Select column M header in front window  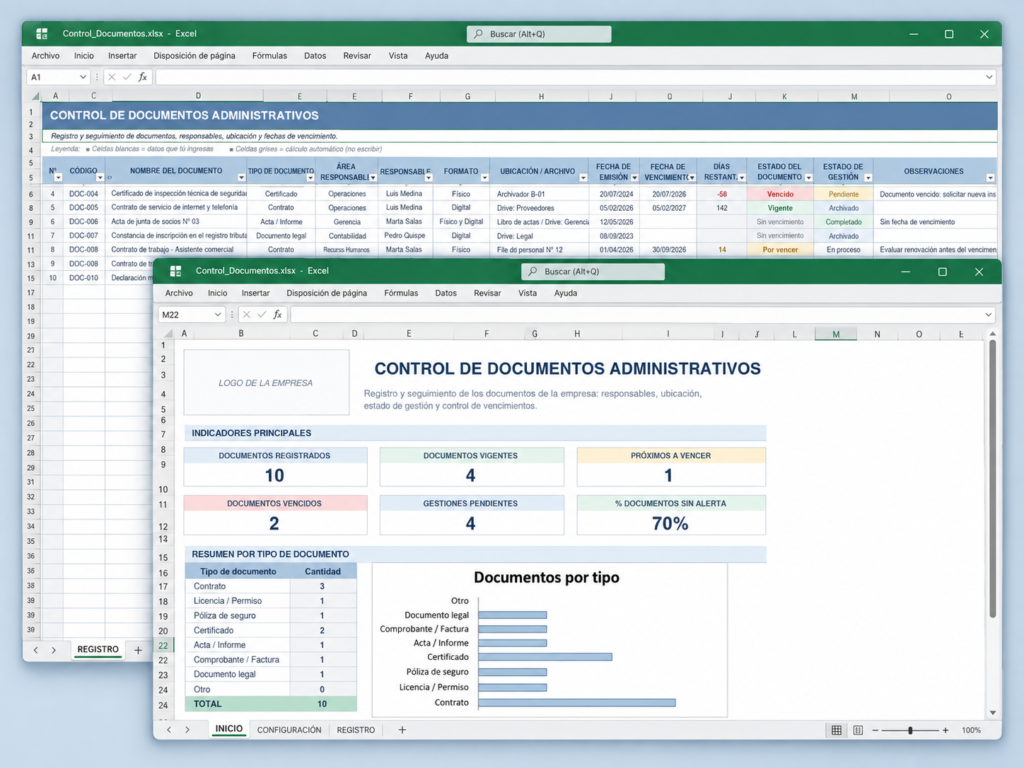[836, 334]
